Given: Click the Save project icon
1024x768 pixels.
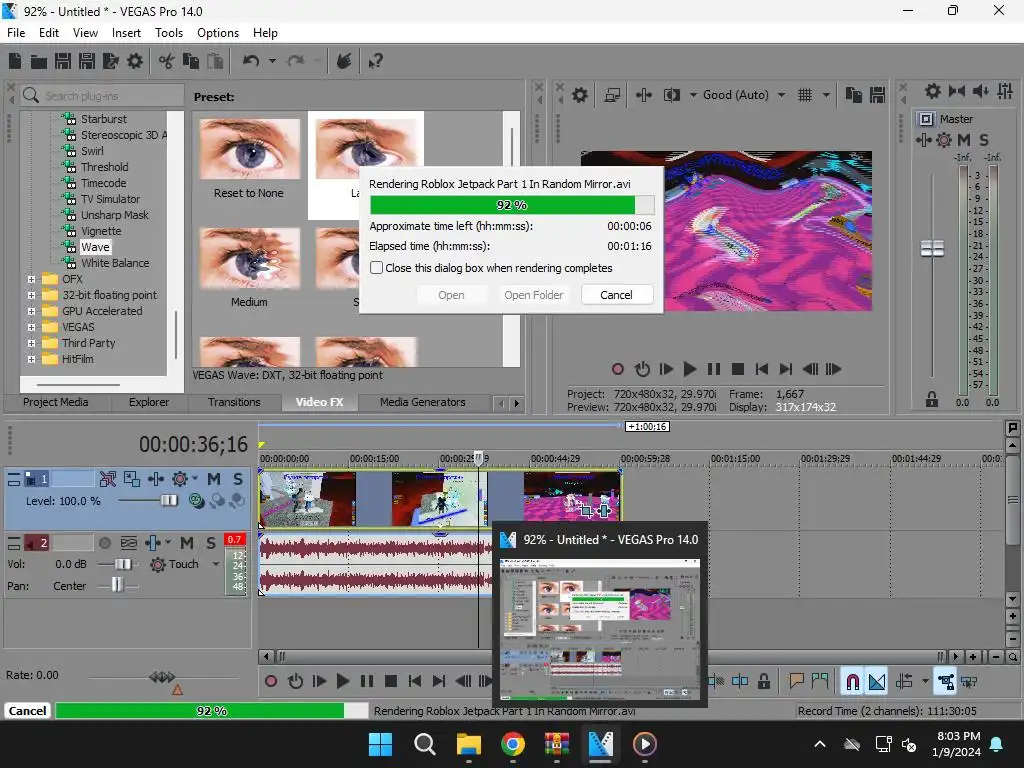Looking at the screenshot, I should (63, 61).
